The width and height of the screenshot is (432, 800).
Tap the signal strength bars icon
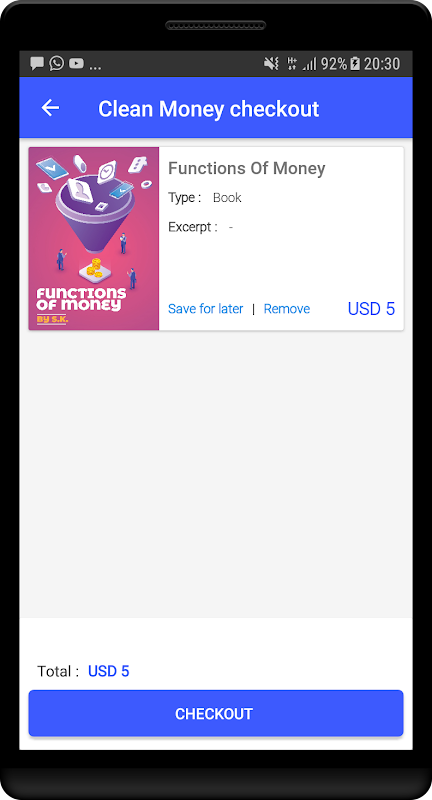pos(309,64)
